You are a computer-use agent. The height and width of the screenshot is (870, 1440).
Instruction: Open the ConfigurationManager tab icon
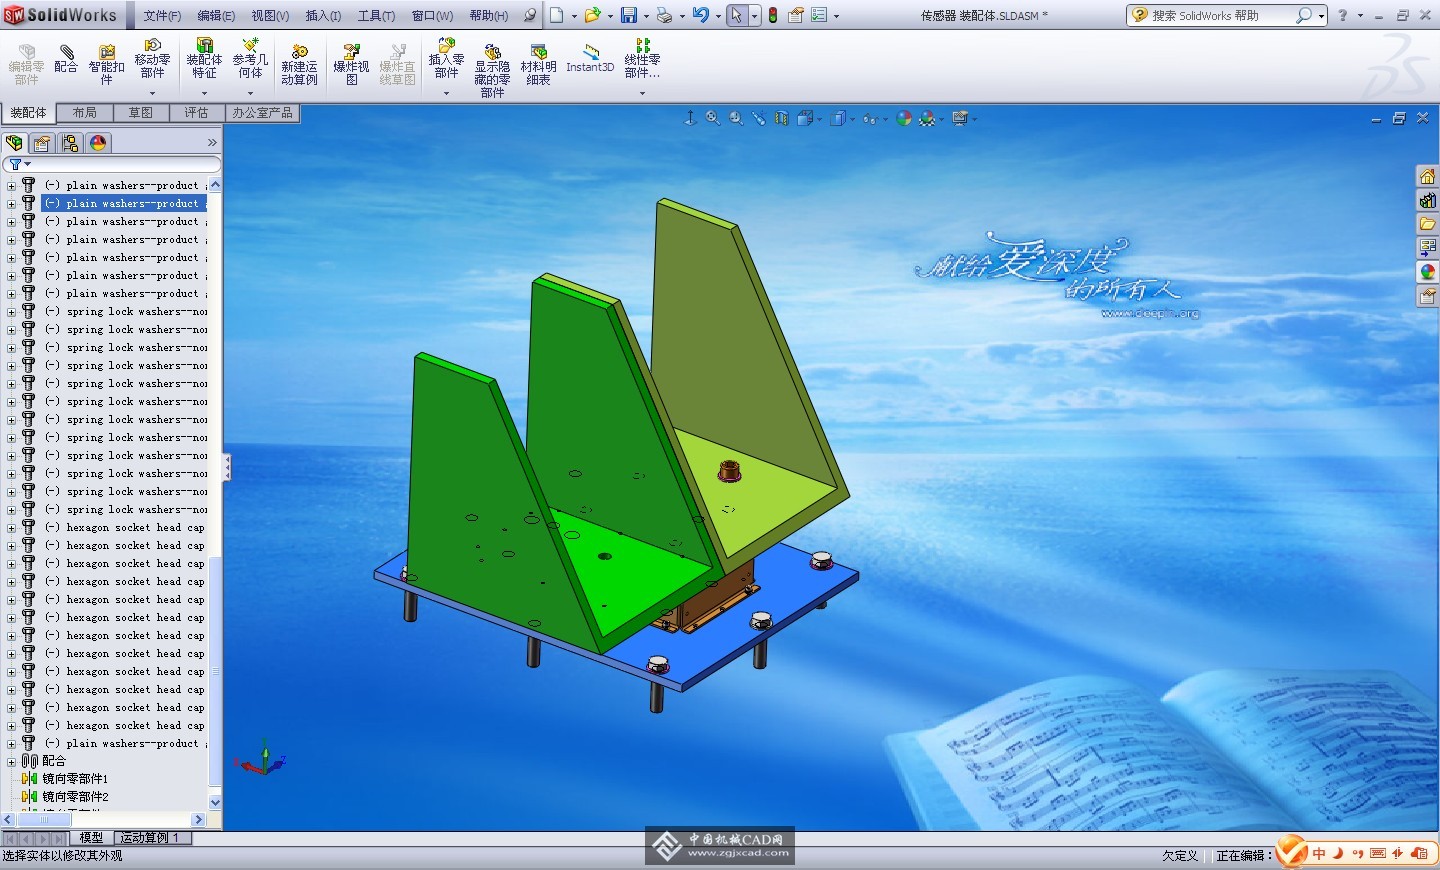click(x=70, y=143)
